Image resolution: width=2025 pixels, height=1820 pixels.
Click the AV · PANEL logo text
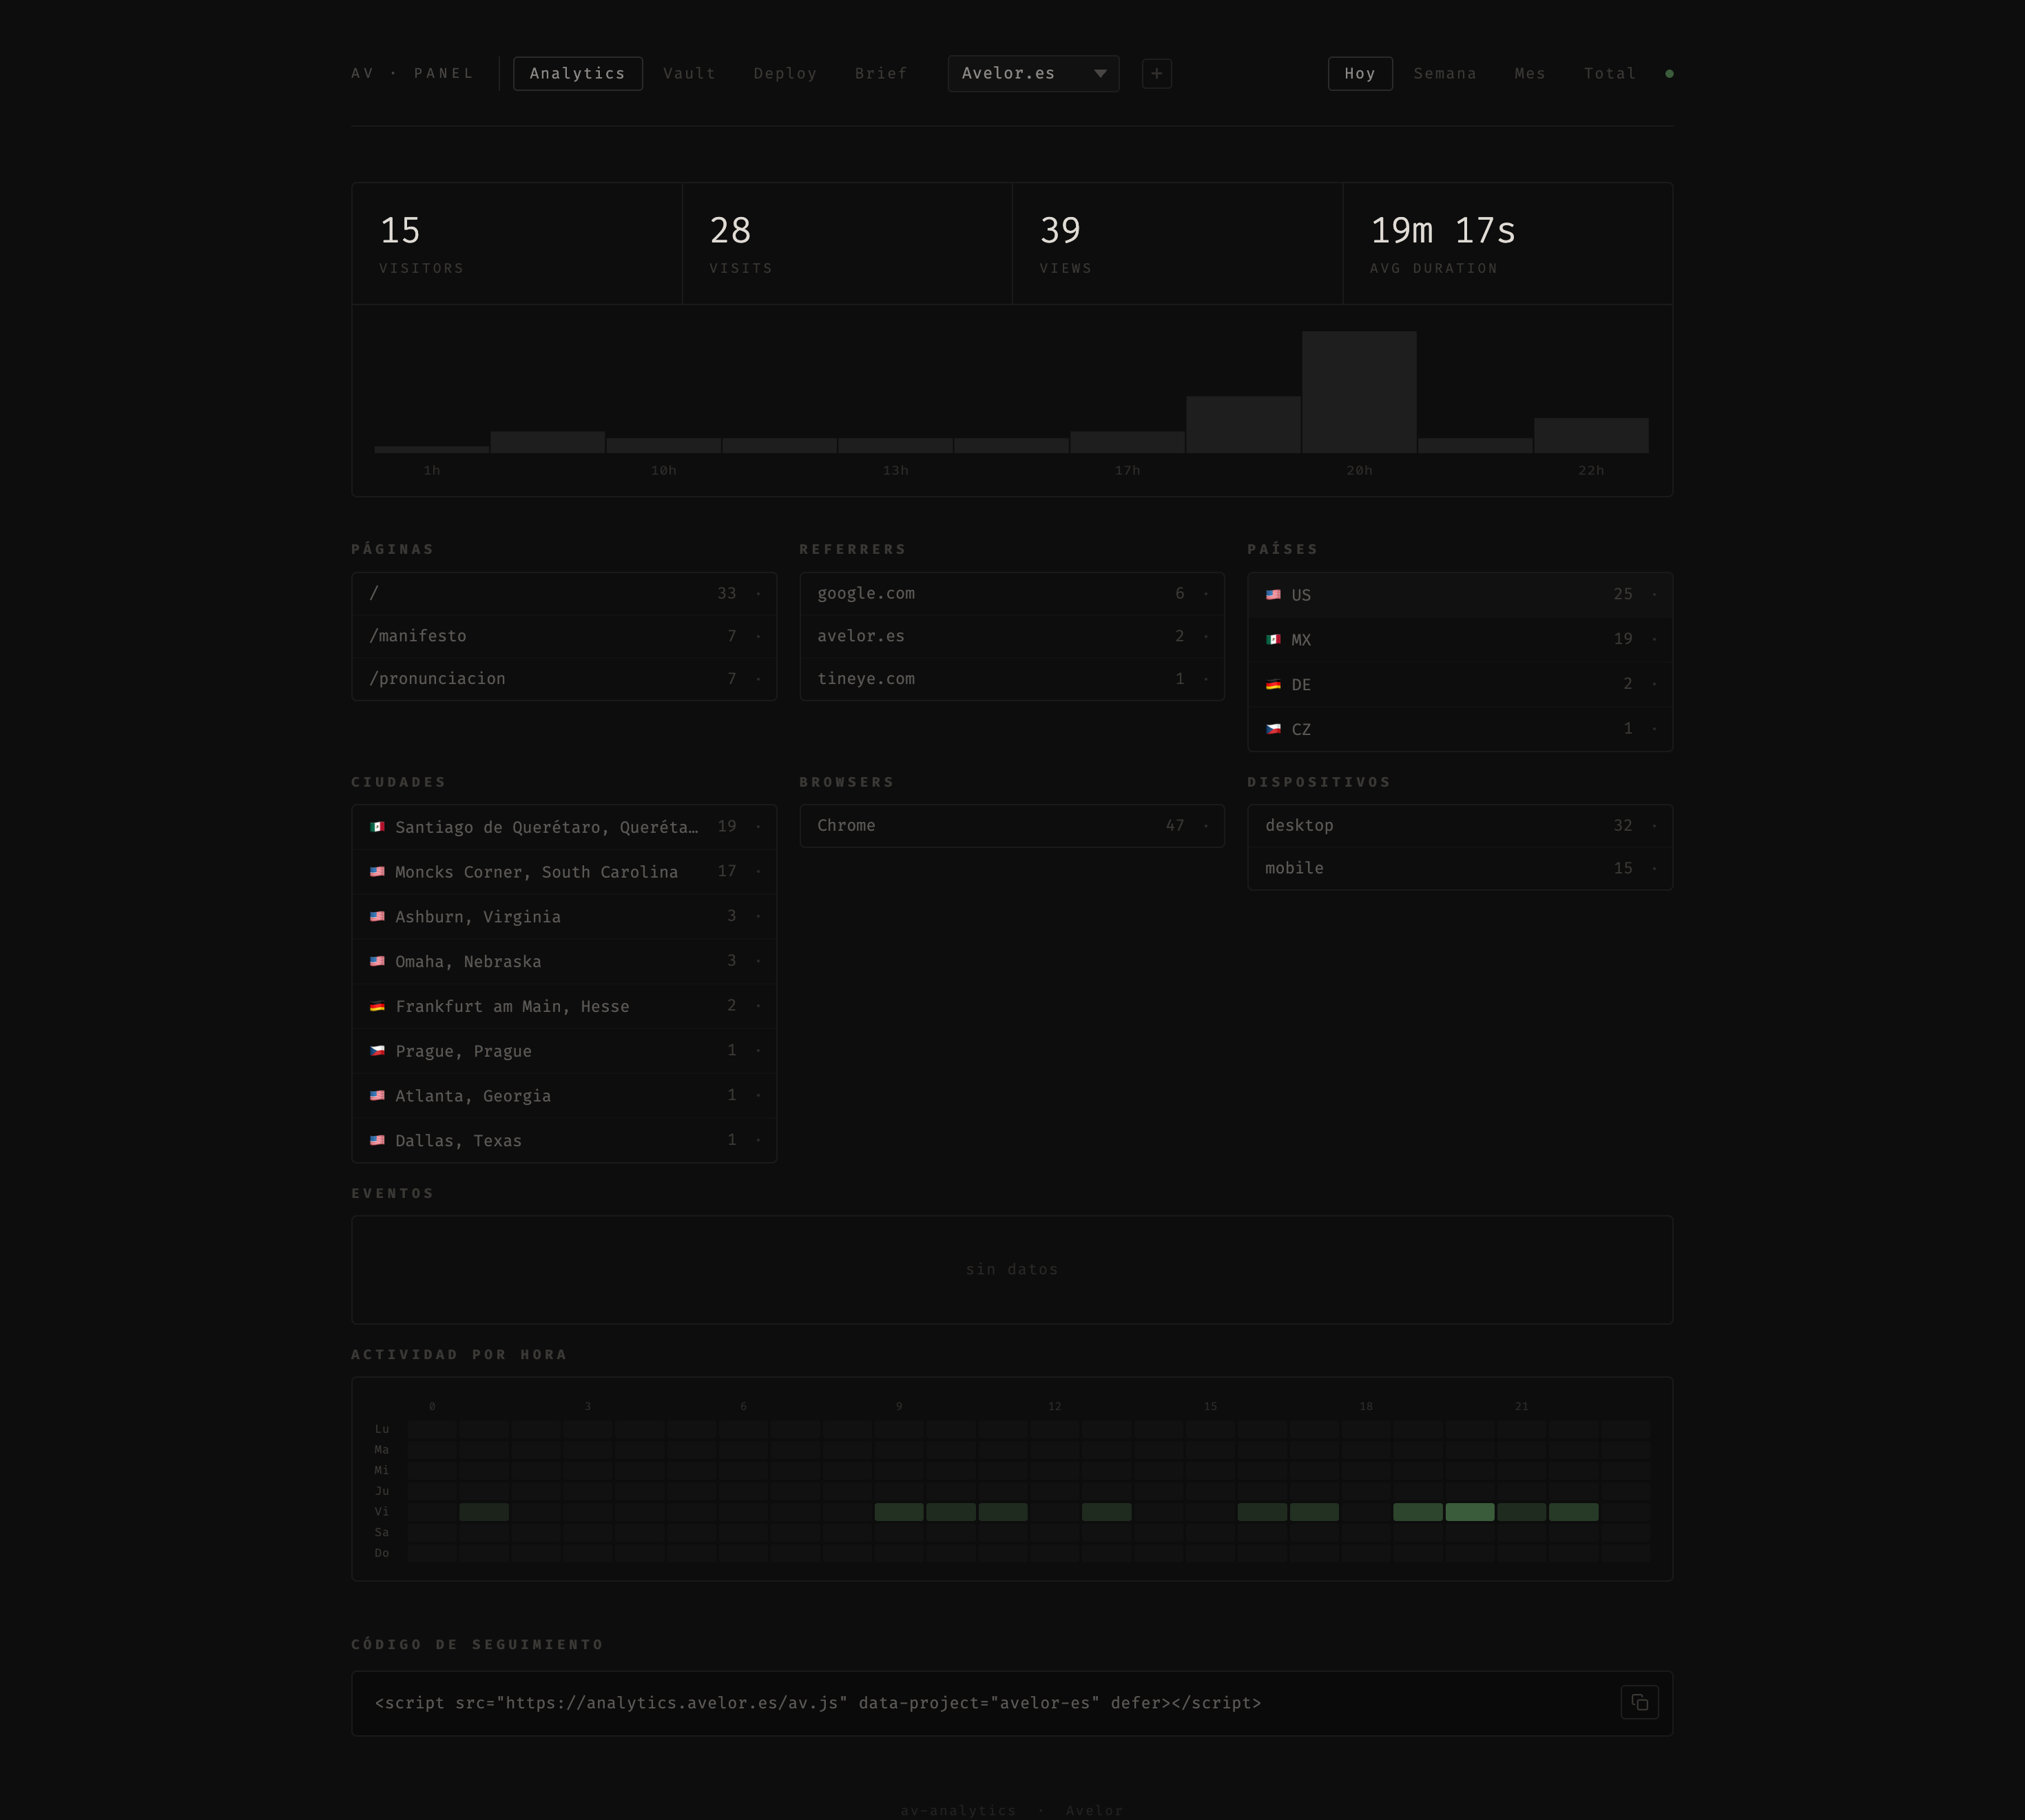413,73
